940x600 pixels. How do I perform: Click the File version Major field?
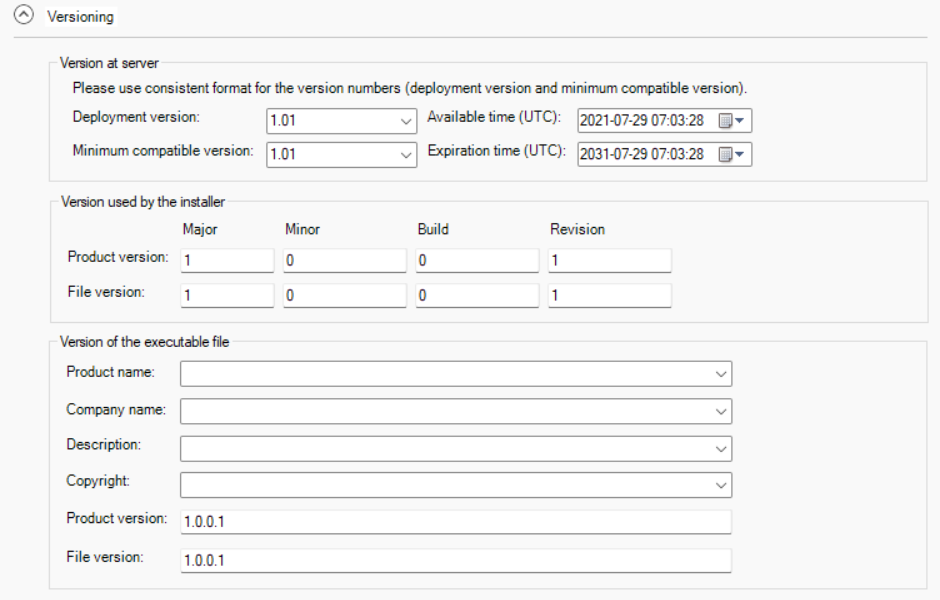[227, 296]
